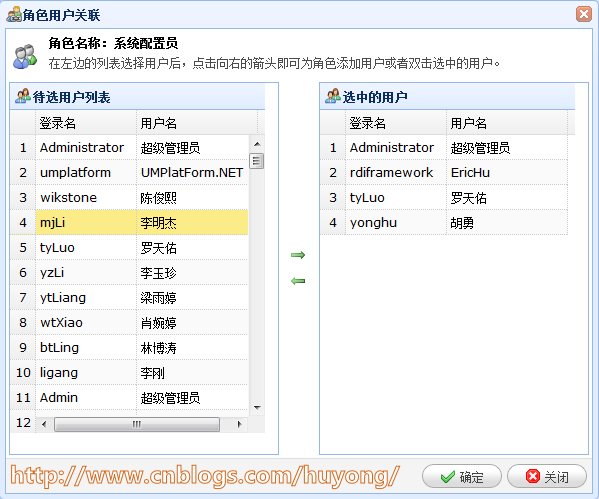Select the umplatform row

point(130,172)
